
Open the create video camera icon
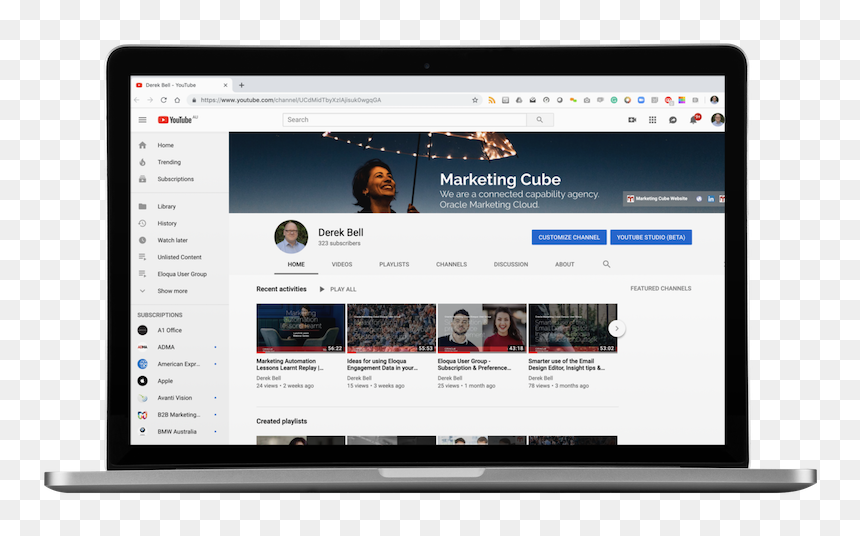(x=632, y=120)
